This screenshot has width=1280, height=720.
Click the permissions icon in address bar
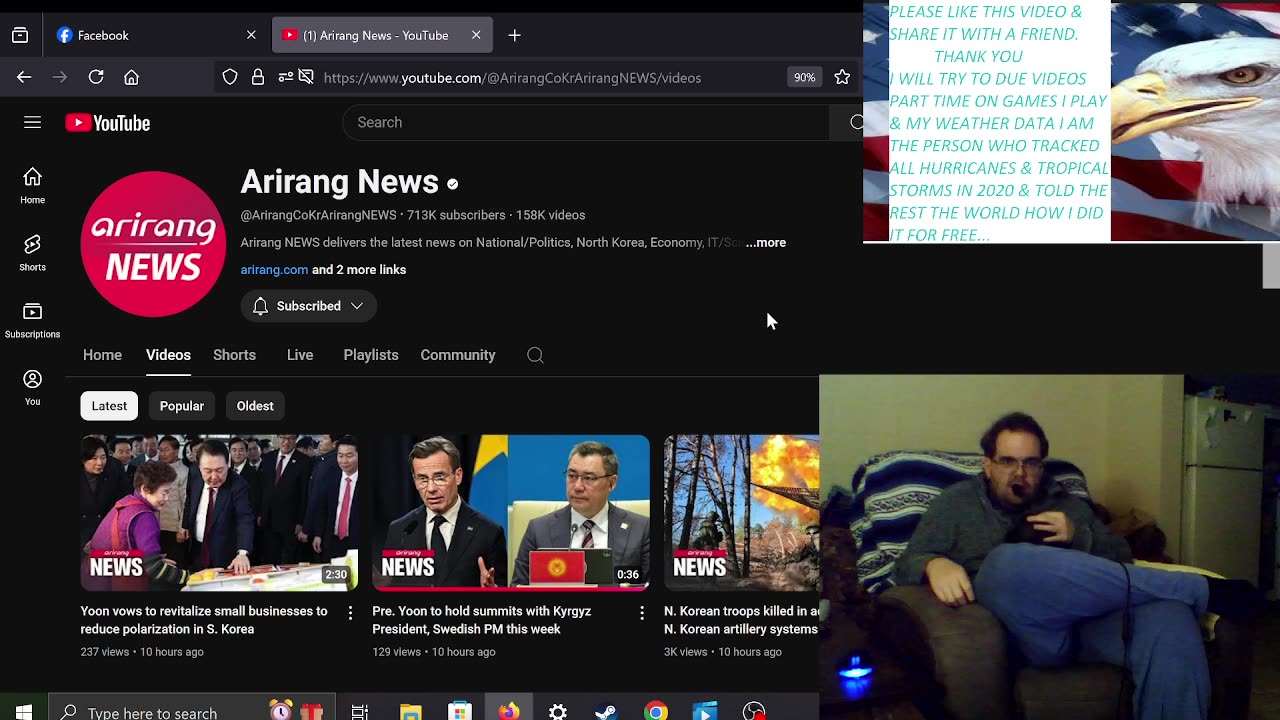point(286,77)
